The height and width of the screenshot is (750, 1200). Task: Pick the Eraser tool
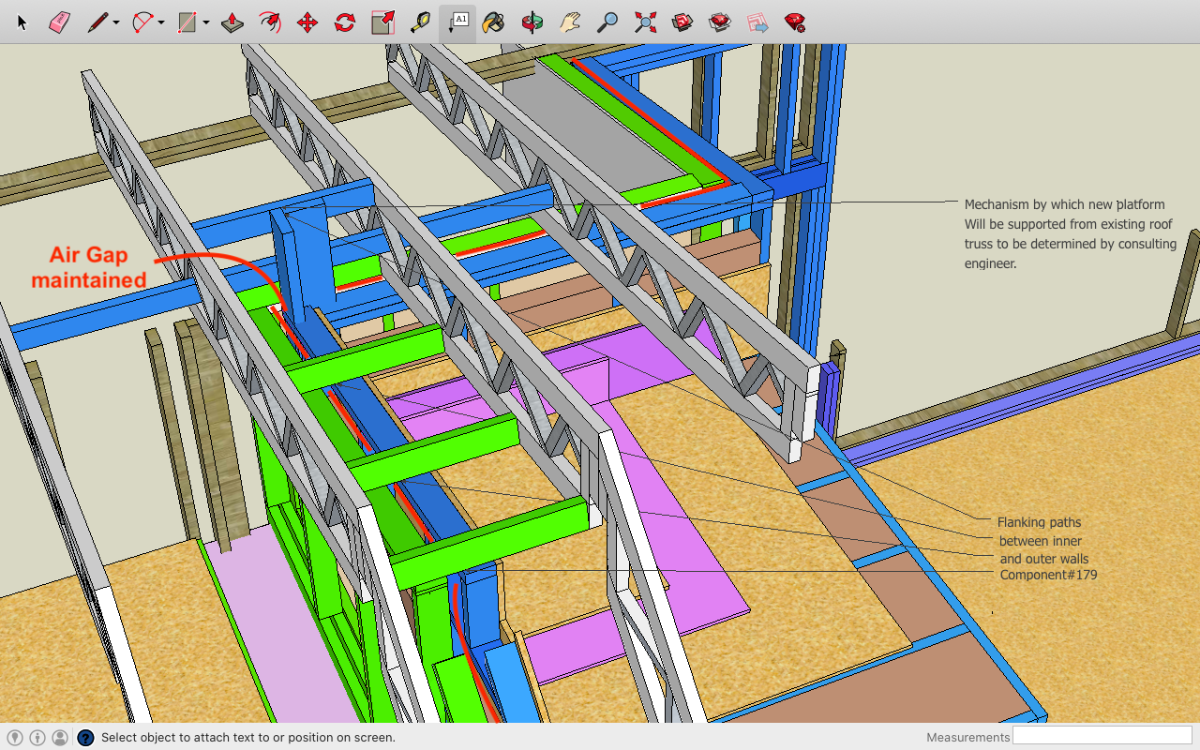click(59, 21)
